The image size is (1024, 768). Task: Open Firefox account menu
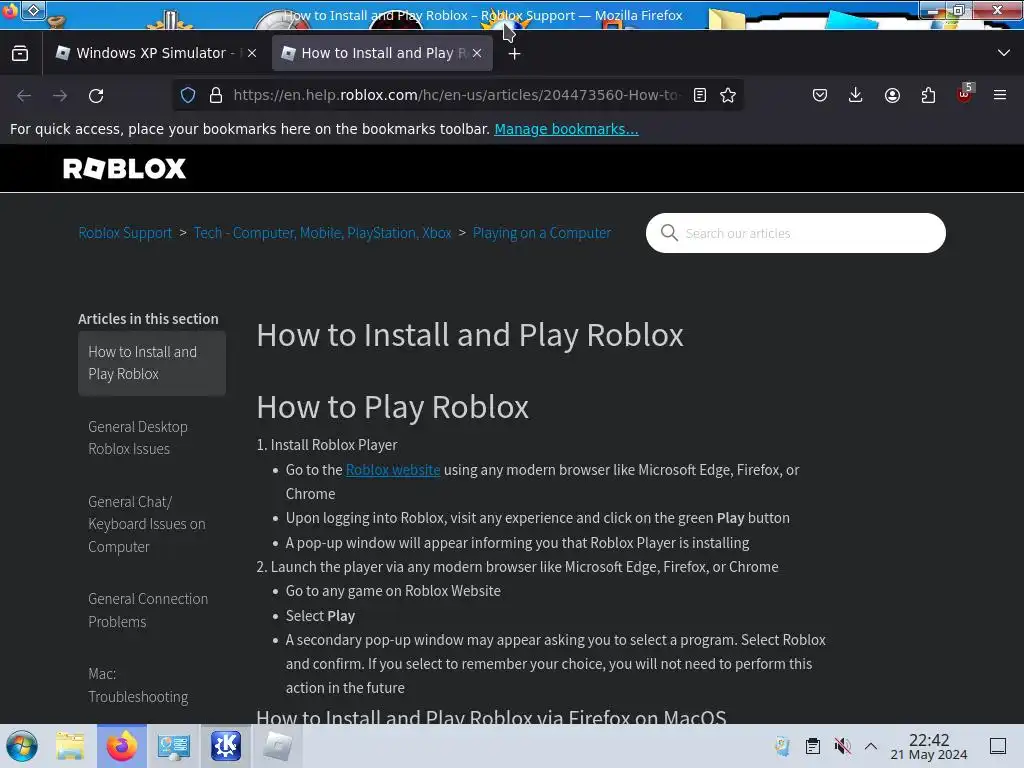pos(892,95)
